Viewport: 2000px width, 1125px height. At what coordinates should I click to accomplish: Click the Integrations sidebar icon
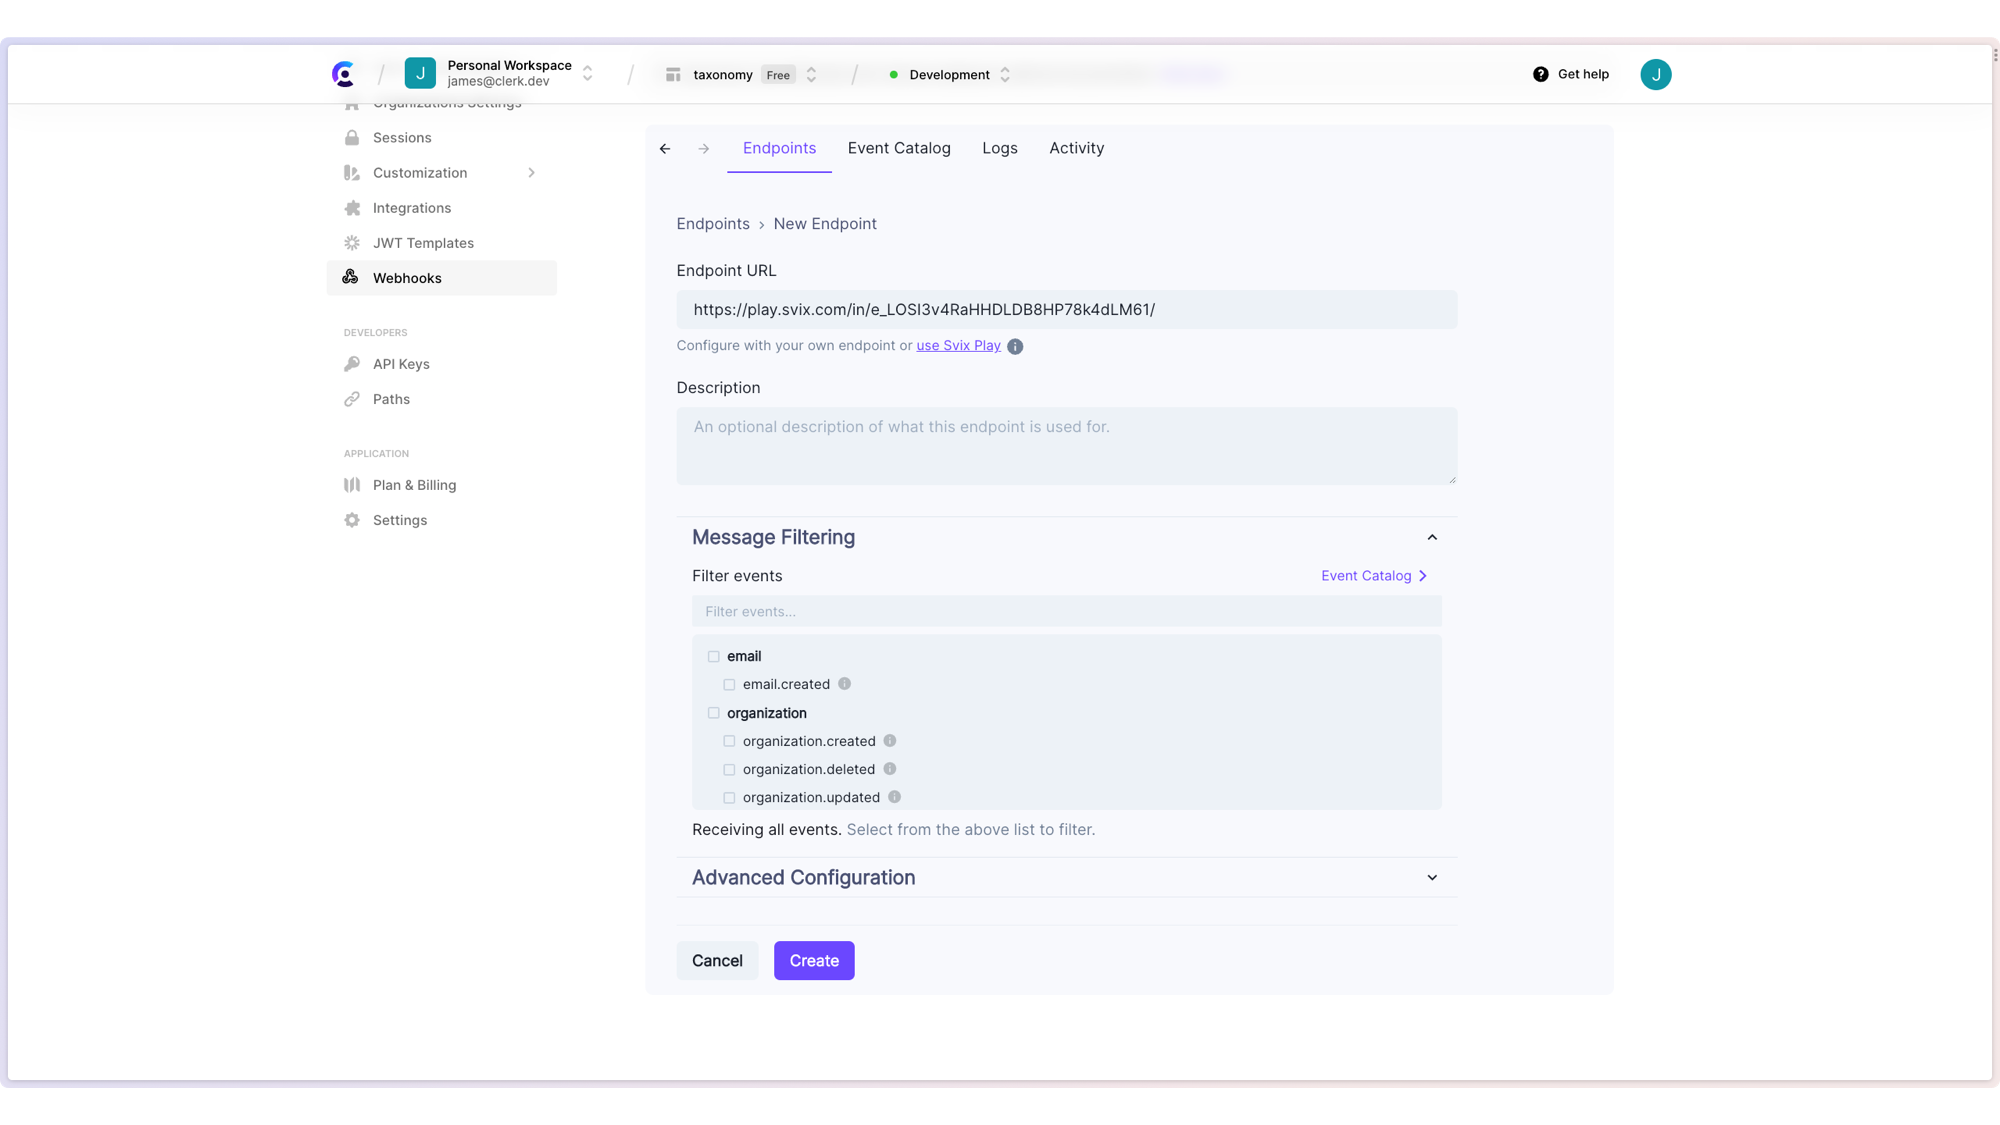coord(352,207)
